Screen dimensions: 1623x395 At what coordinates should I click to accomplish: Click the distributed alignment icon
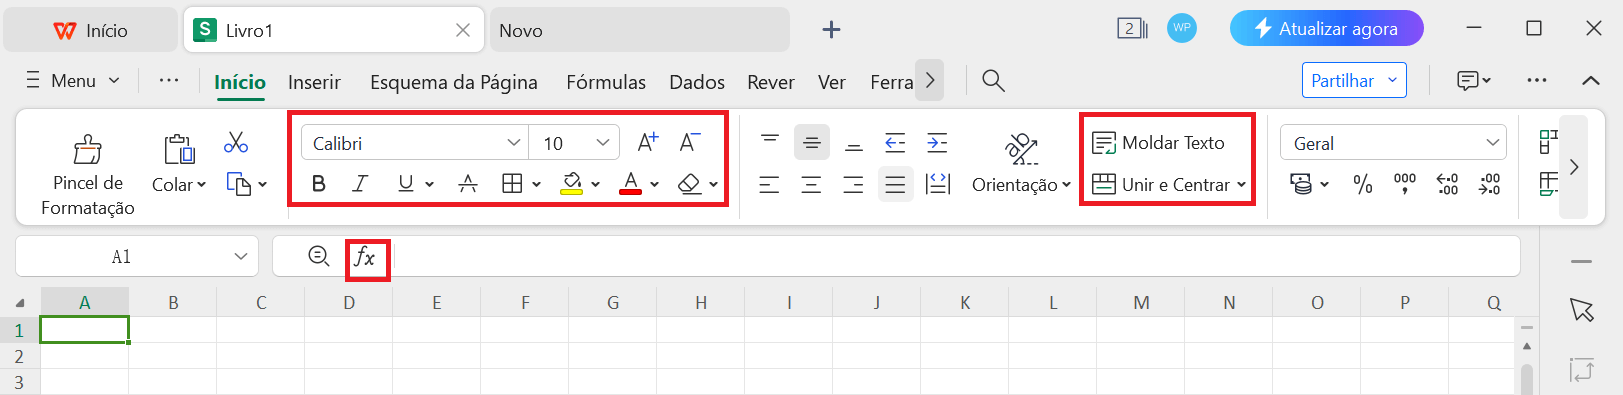[938, 184]
